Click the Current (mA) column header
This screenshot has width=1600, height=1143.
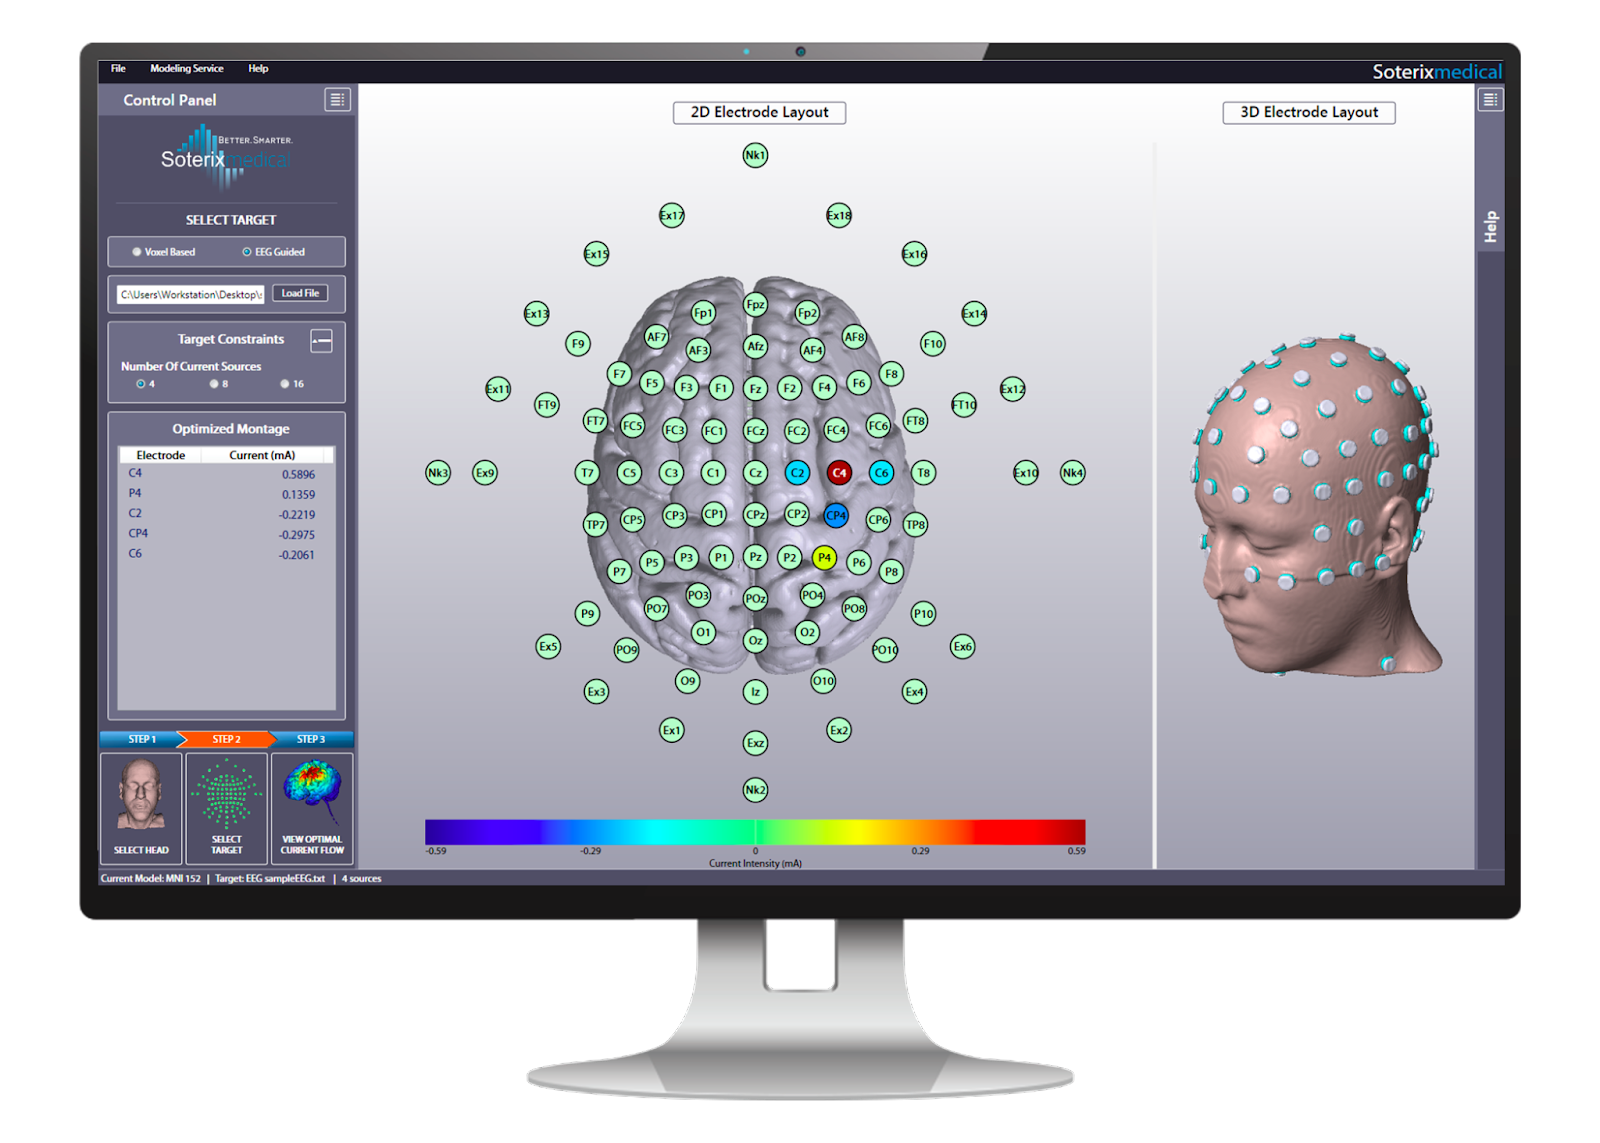262,455
